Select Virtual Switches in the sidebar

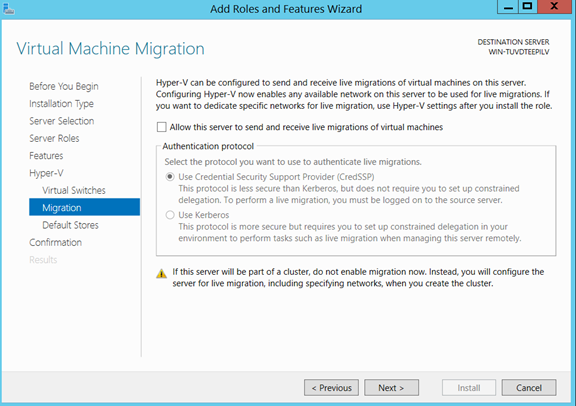pos(74,190)
